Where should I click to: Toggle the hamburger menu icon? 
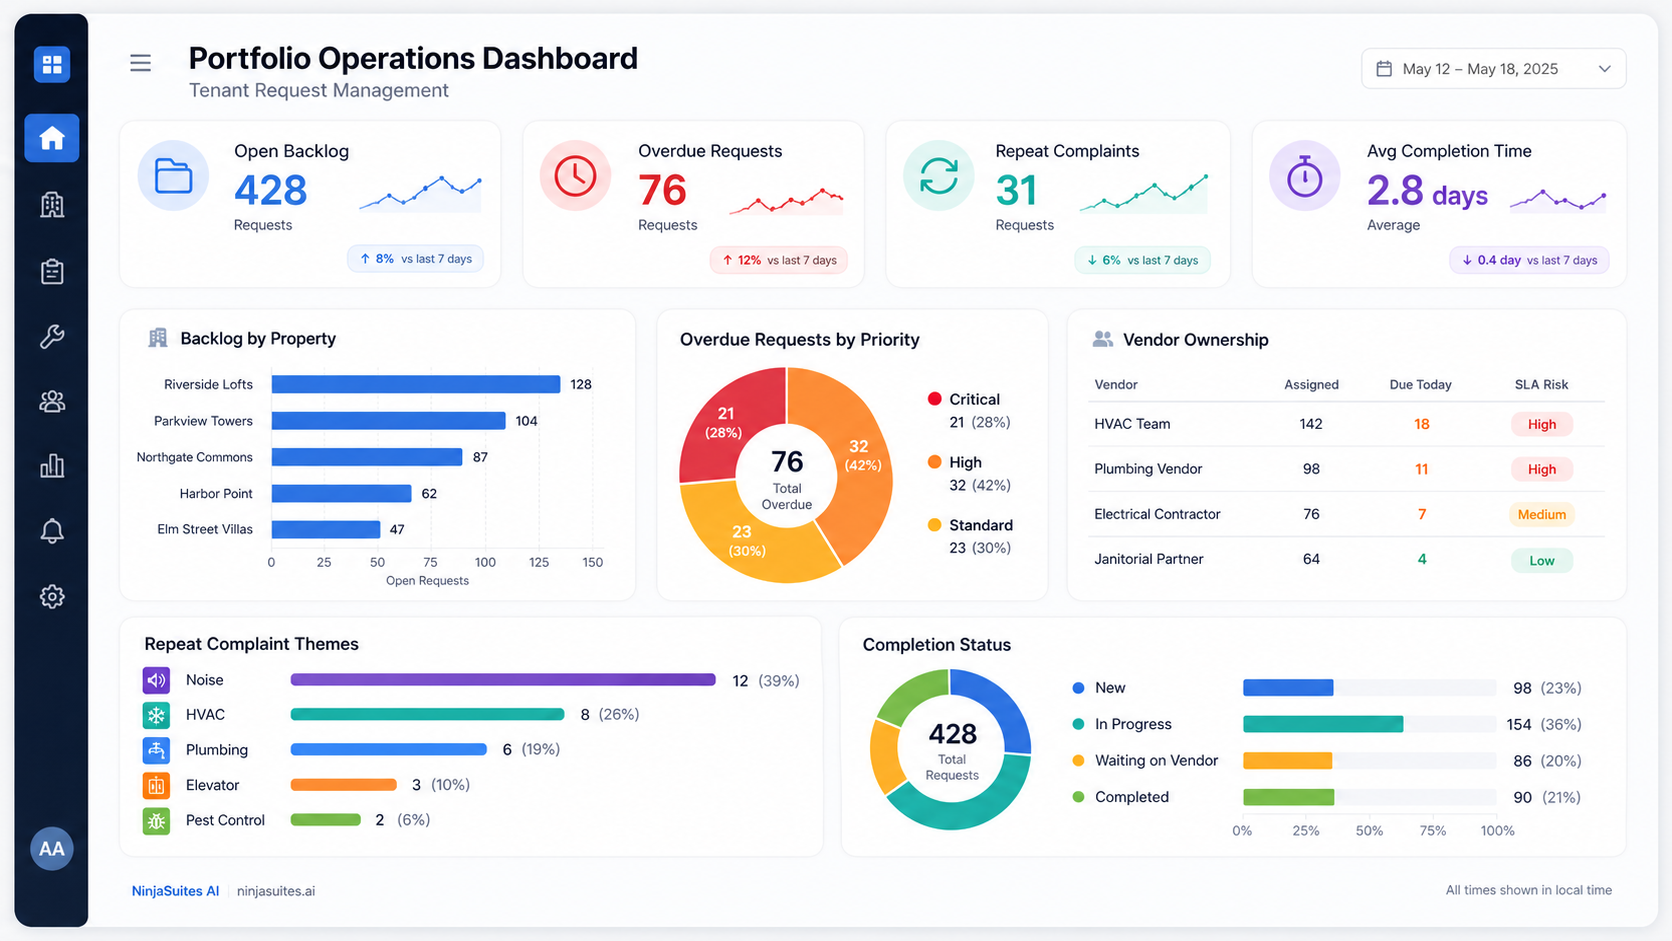[141, 64]
